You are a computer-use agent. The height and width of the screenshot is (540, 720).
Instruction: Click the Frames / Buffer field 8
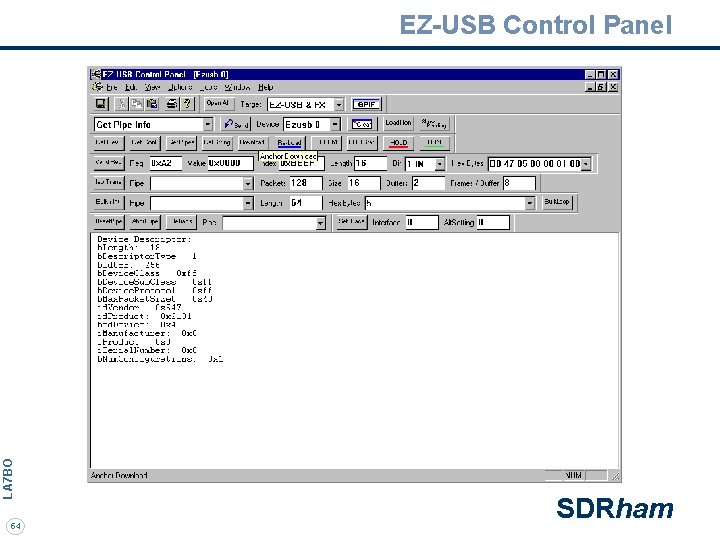point(519,184)
